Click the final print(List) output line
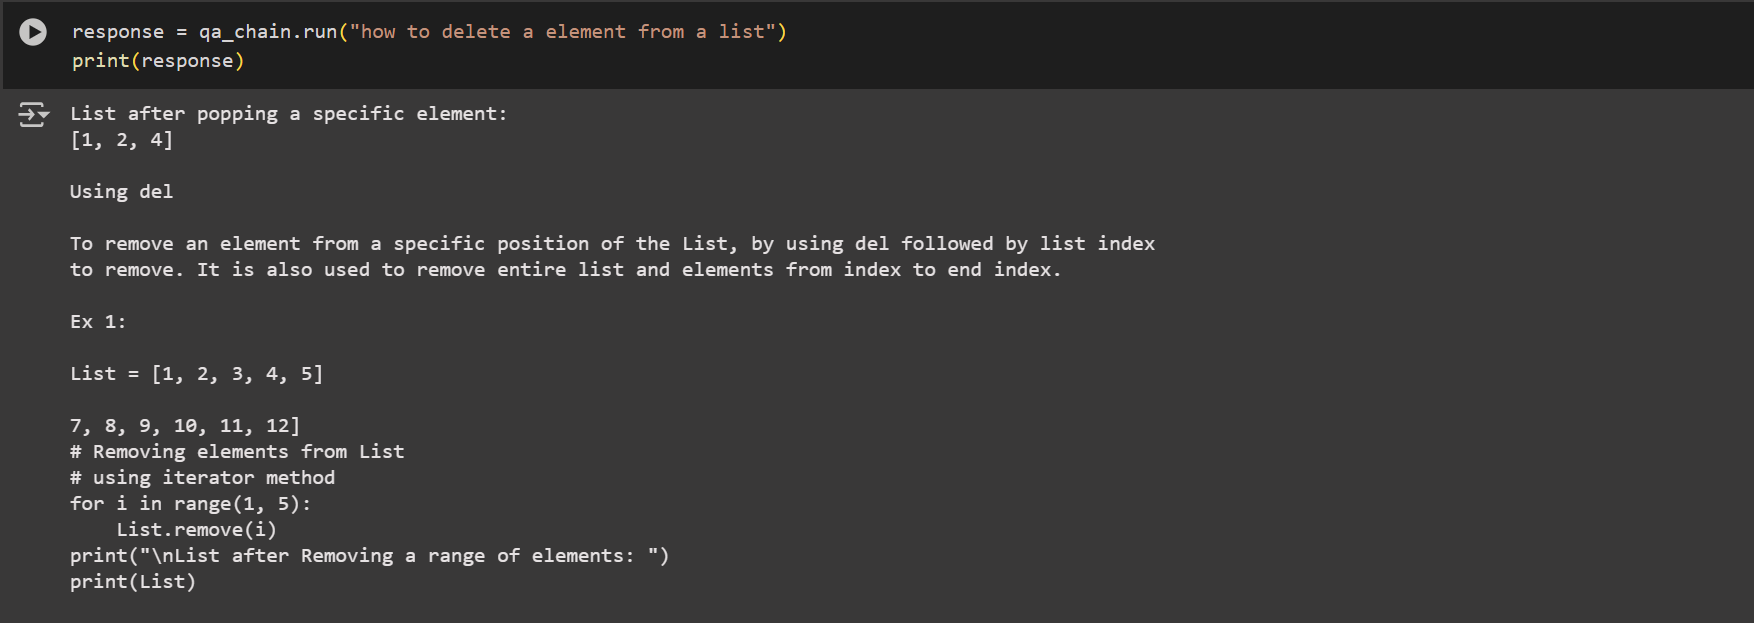 point(133,582)
